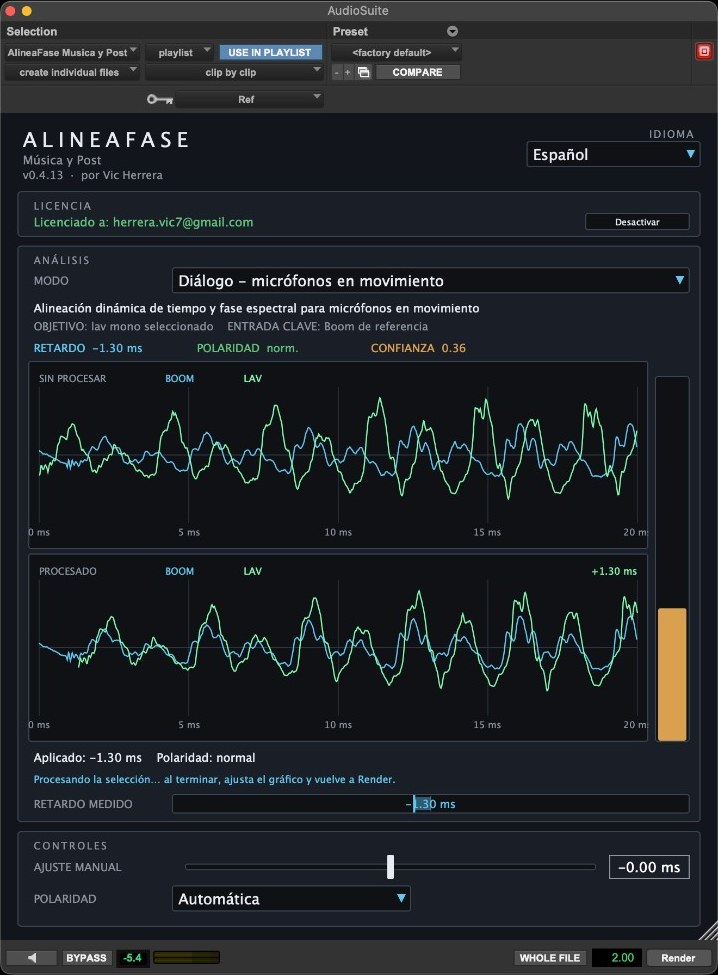The image size is (718, 975).
Task: Click the orange confidence meter bar
Action: pyautogui.click(x=672, y=675)
